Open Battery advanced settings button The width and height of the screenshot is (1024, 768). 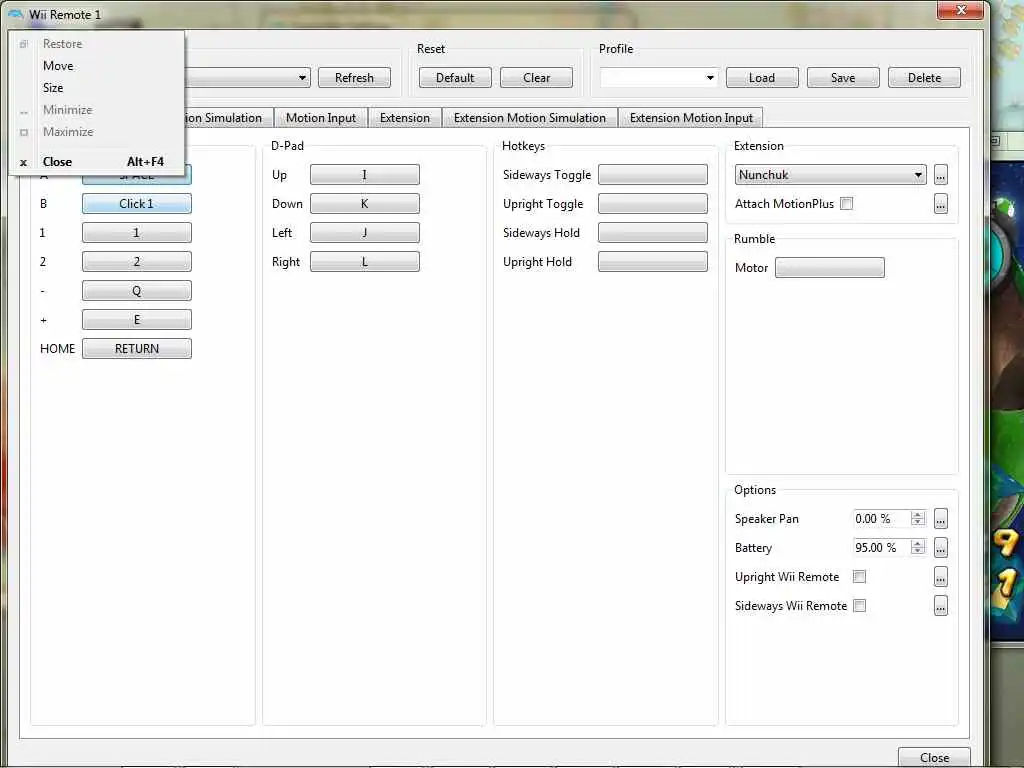pyautogui.click(x=940, y=548)
